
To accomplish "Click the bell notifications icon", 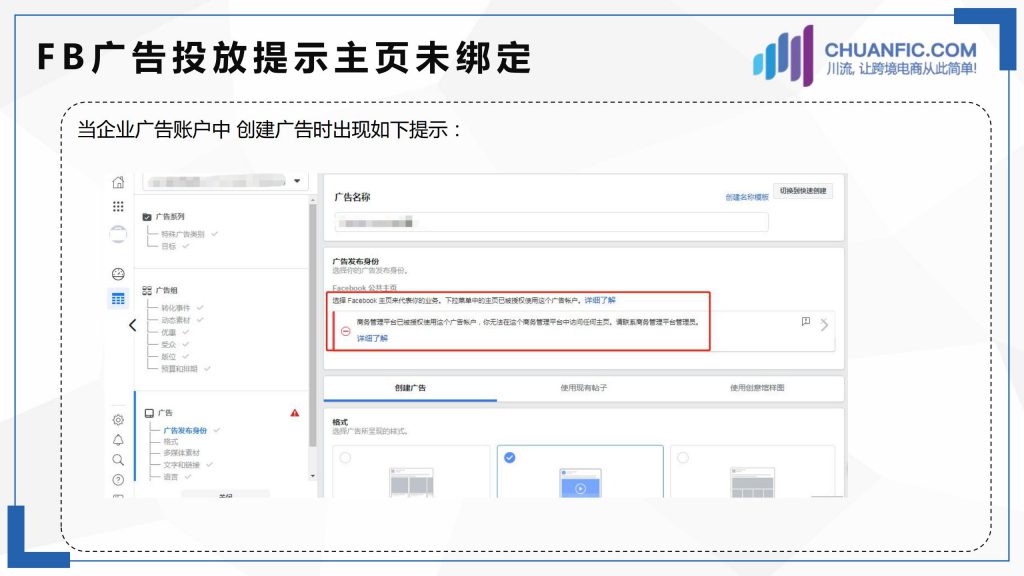I will coord(118,440).
